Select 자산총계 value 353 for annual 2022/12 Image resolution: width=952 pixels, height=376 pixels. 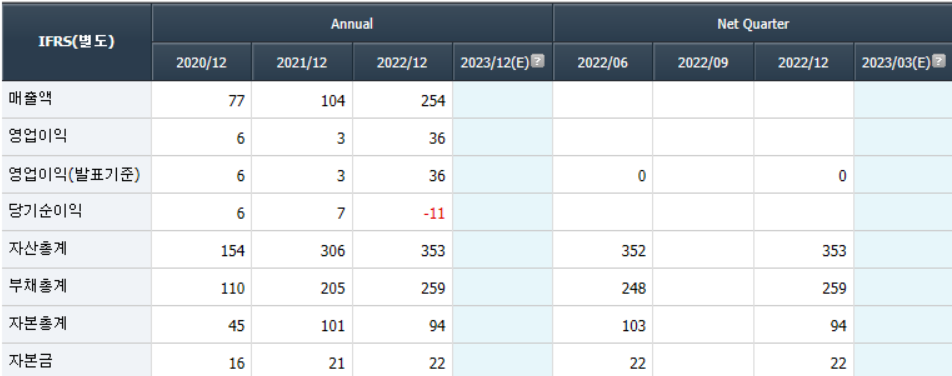432,251
